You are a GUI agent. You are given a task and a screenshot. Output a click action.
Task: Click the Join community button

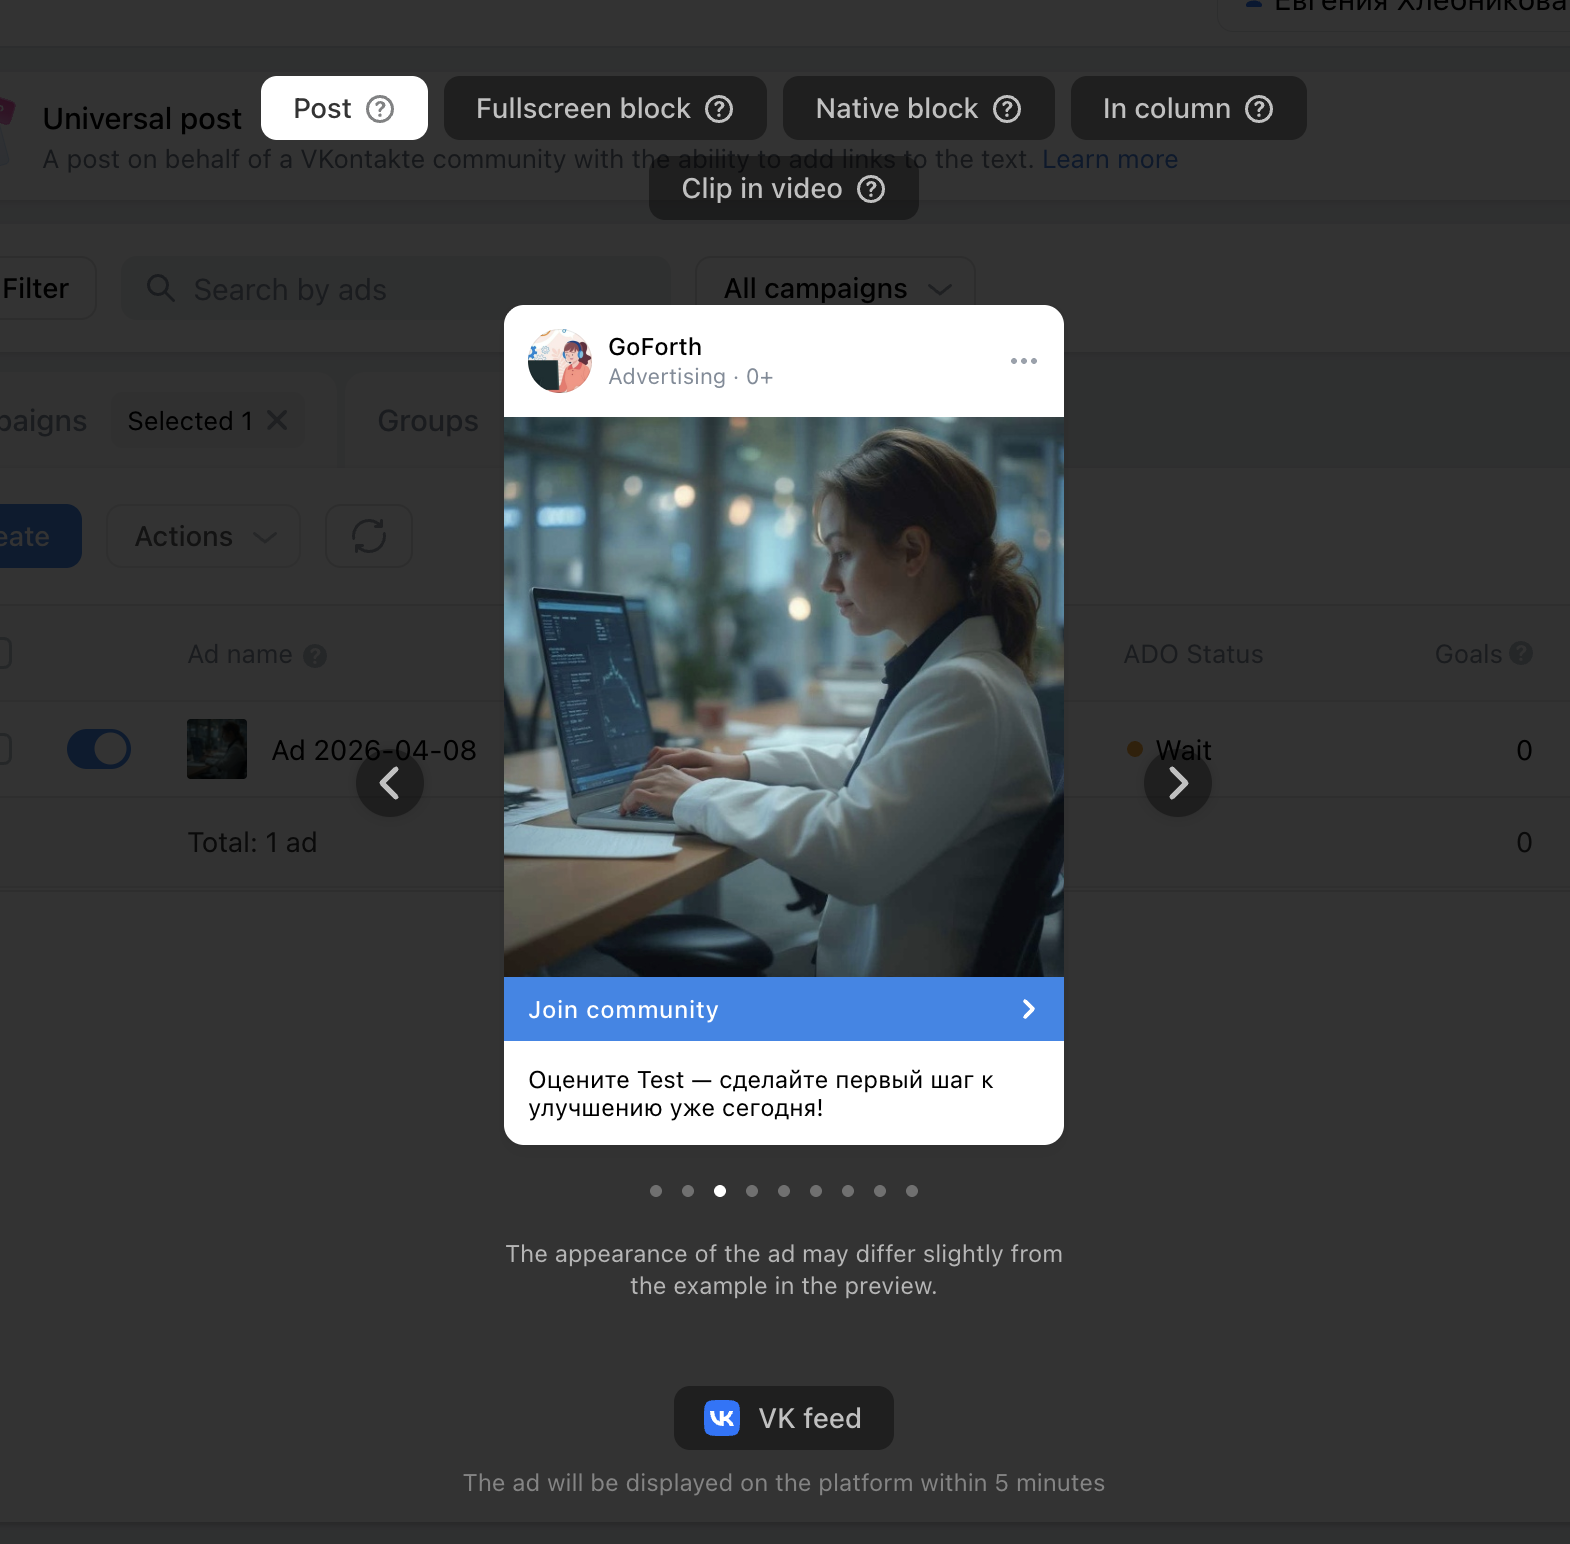pyautogui.click(x=783, y=1009)
